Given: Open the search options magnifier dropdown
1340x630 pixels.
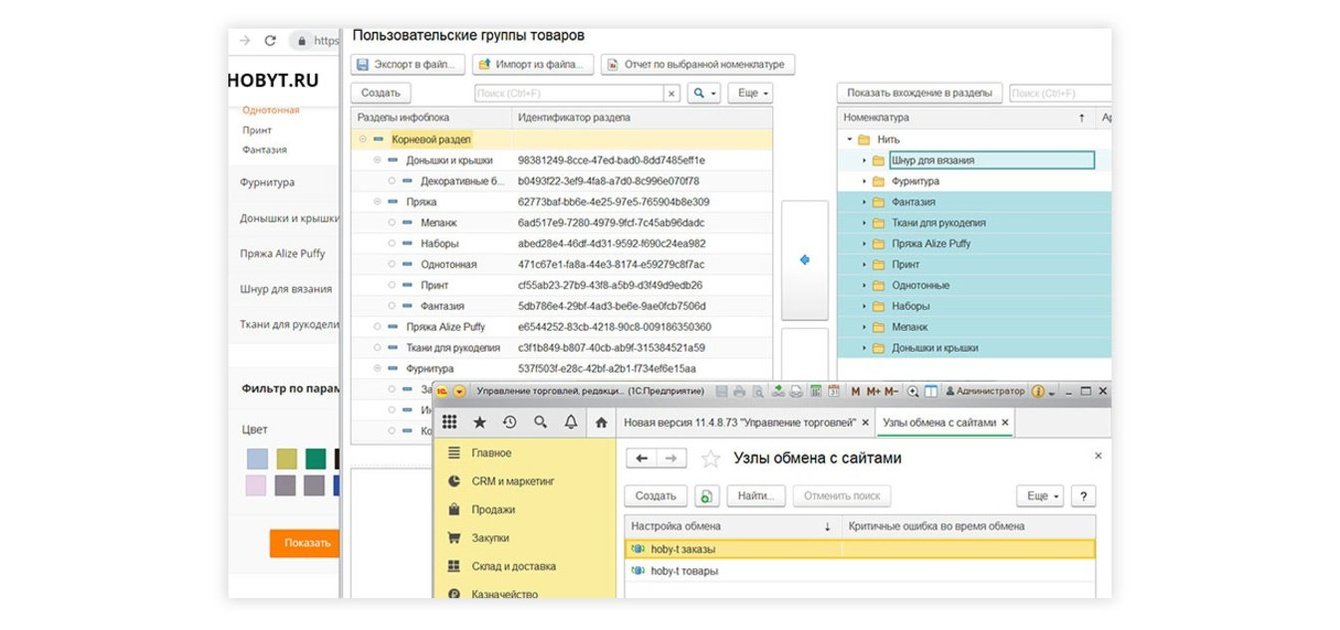Looking at the screenshot, I should pyautogui.click(x=704, y=93).
